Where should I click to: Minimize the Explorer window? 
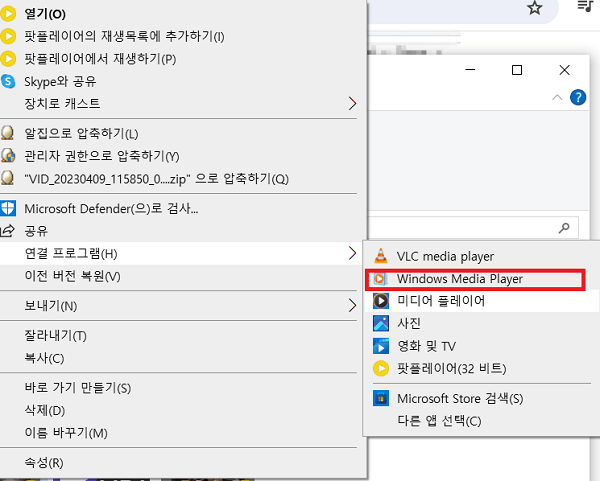click(470, 70)
